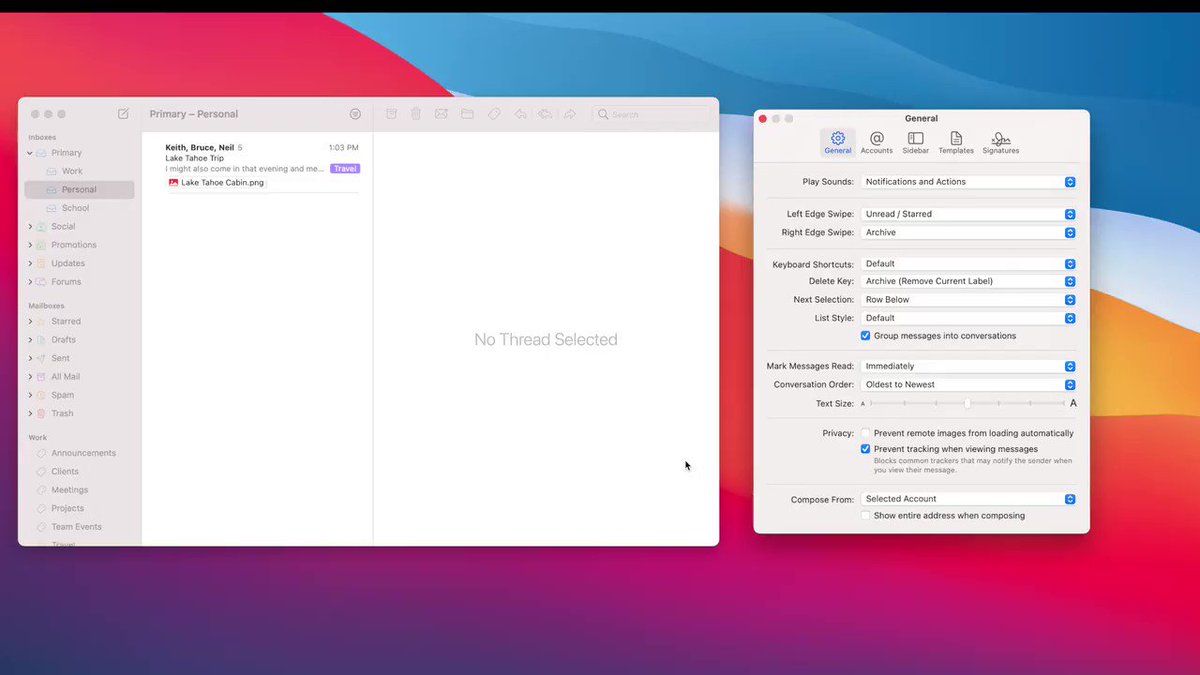The height and width of the screenshot is (675, 1200).
Task: Open the Next Selection dropdown
Action: click(969, 300)
